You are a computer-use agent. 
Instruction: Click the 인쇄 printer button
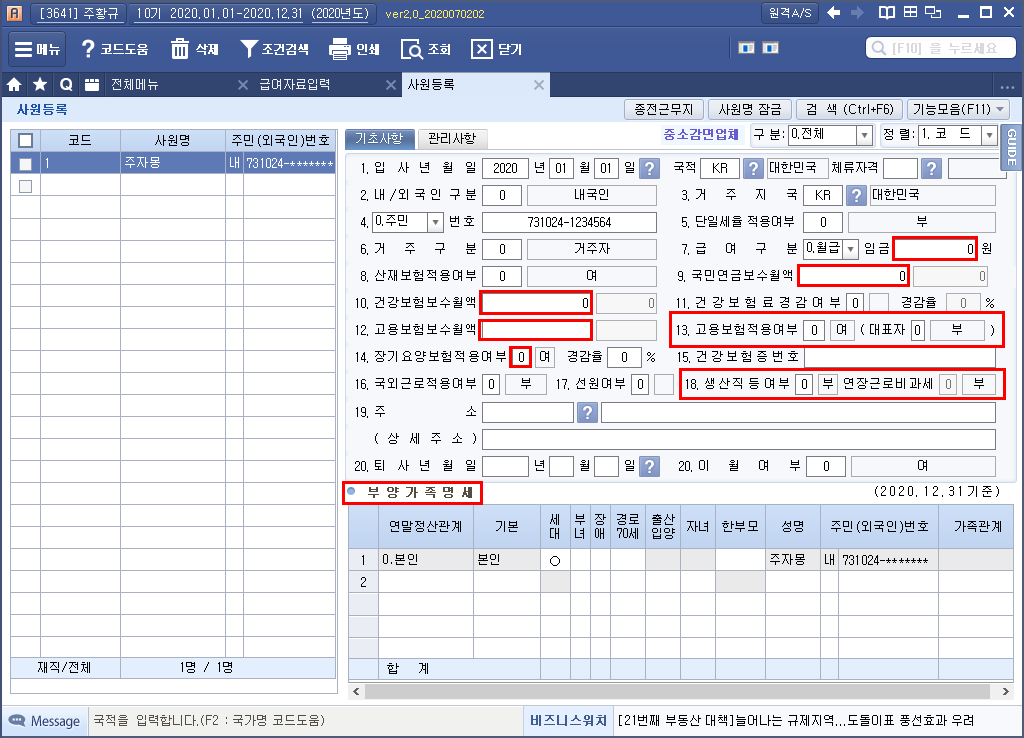[355, 49]
